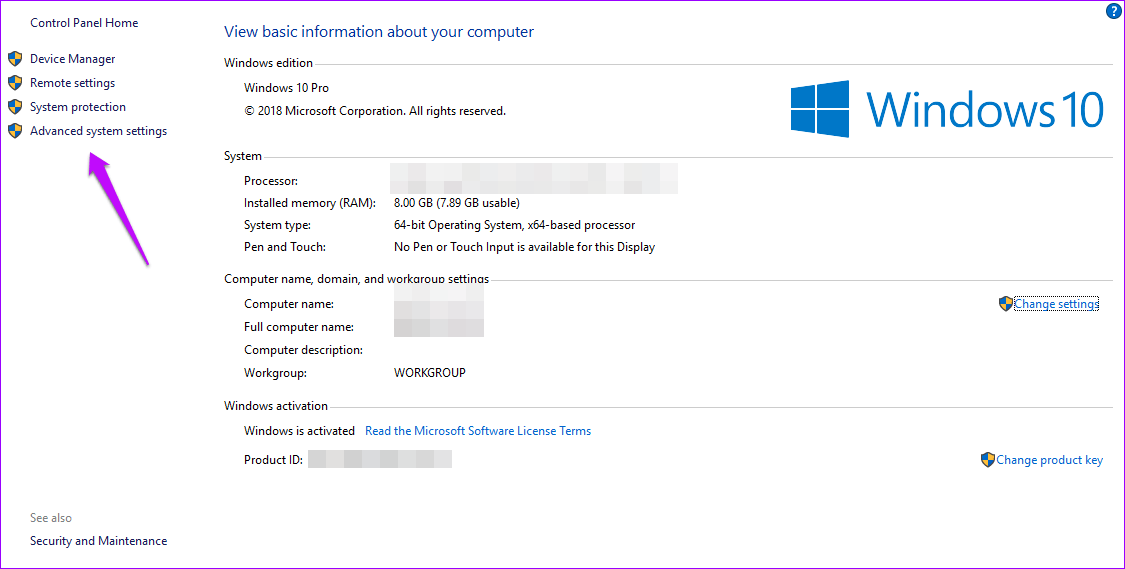This screenshot has width=1125, height=569.
Task: Click the 'Computer description:' label
Action: point(303,350)
